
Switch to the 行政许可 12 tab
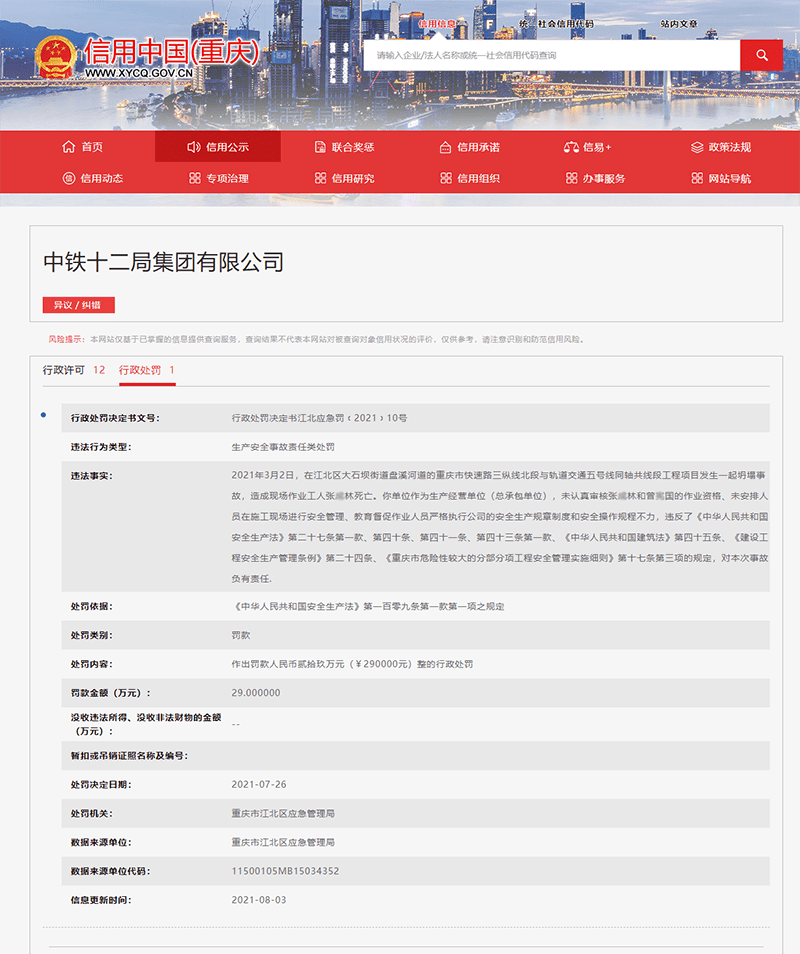74,370
